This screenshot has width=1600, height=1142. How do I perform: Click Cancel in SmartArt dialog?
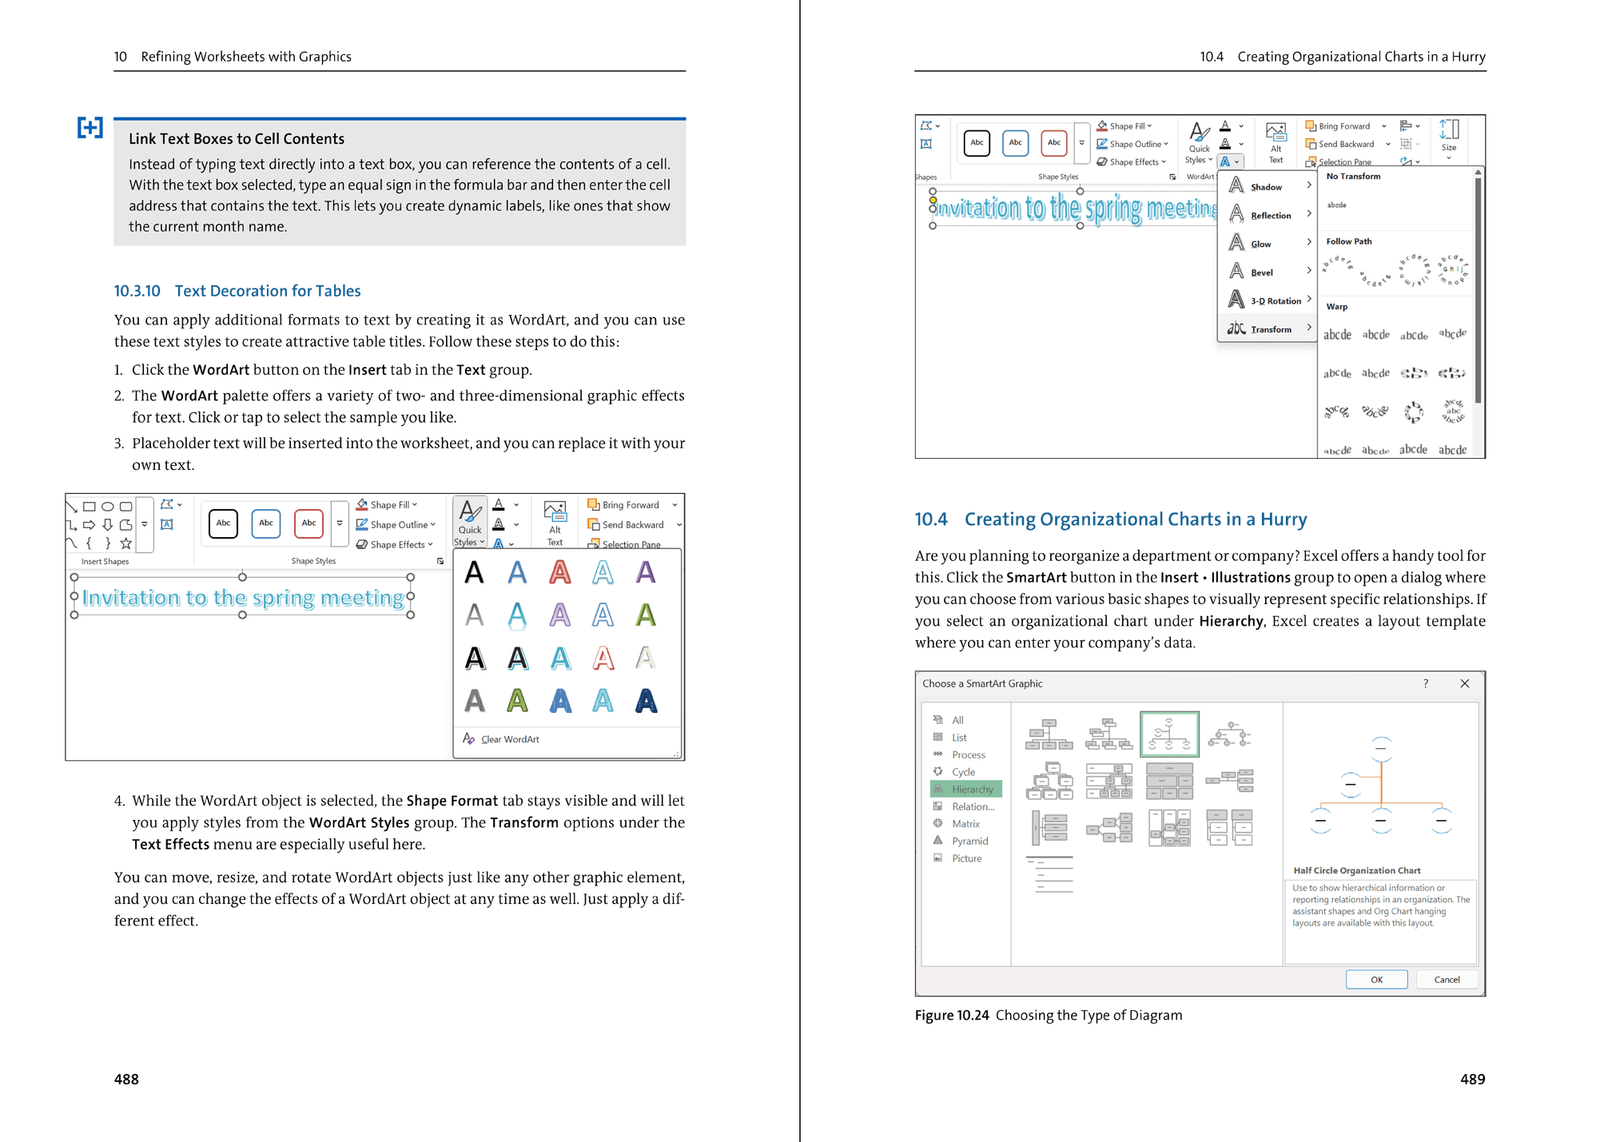pos(1447,980)
